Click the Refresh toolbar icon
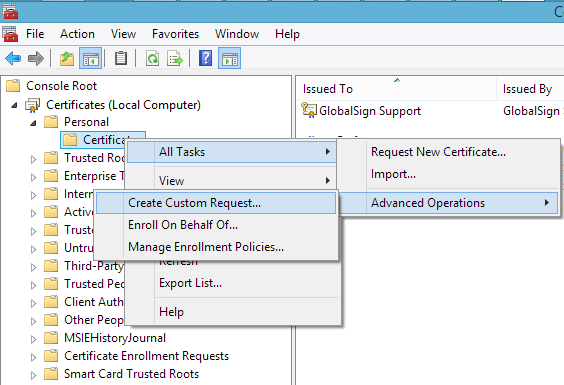Image resolution: width=564 pixels, height=385 pixels. coord(153,58)
